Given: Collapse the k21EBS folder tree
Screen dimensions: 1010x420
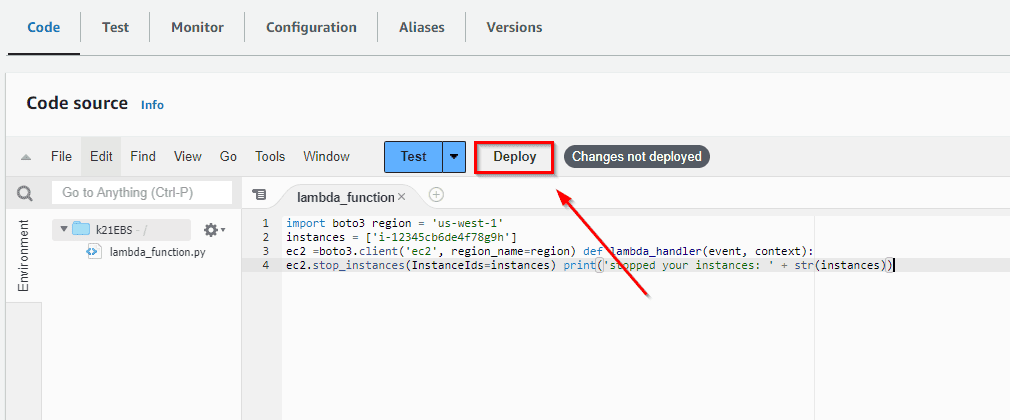Looking at the screenshot, I should tap(63, 229).
